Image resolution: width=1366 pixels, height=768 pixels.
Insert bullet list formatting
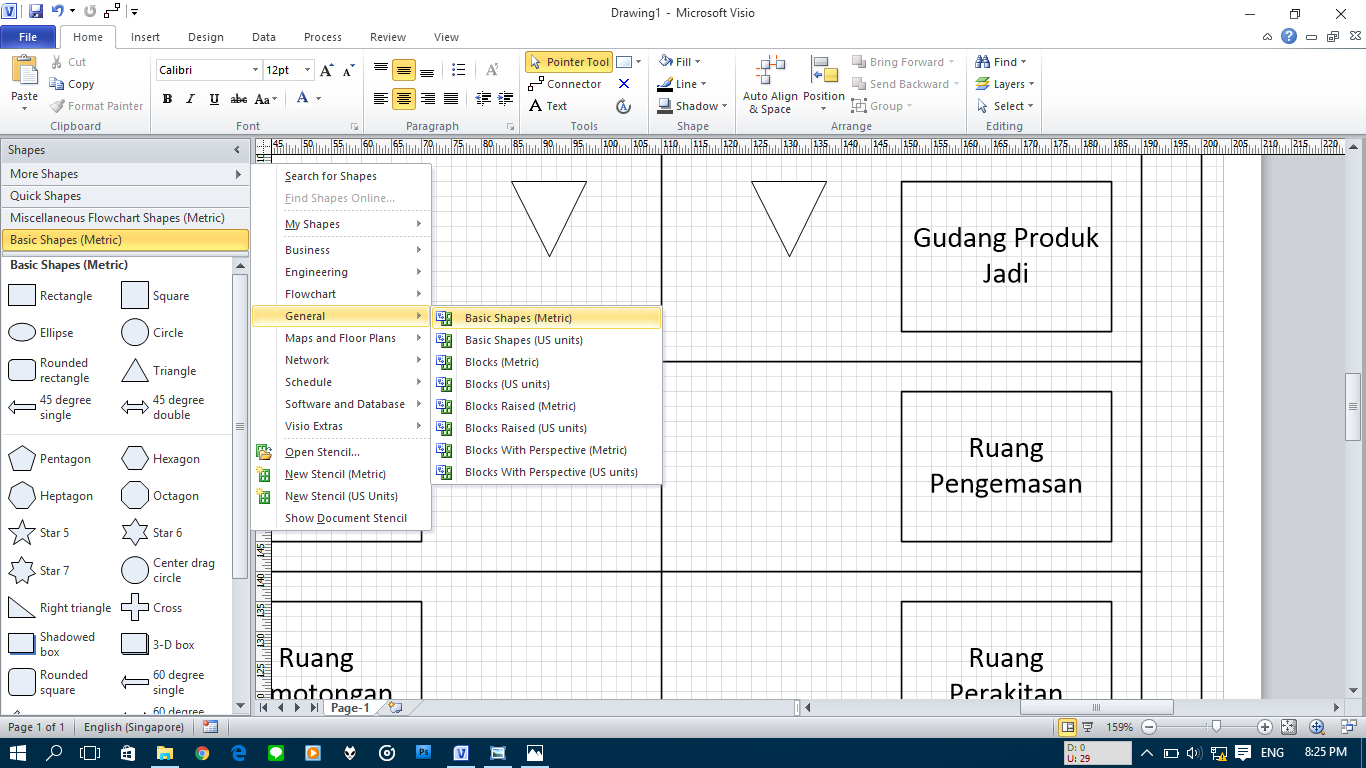458,70
